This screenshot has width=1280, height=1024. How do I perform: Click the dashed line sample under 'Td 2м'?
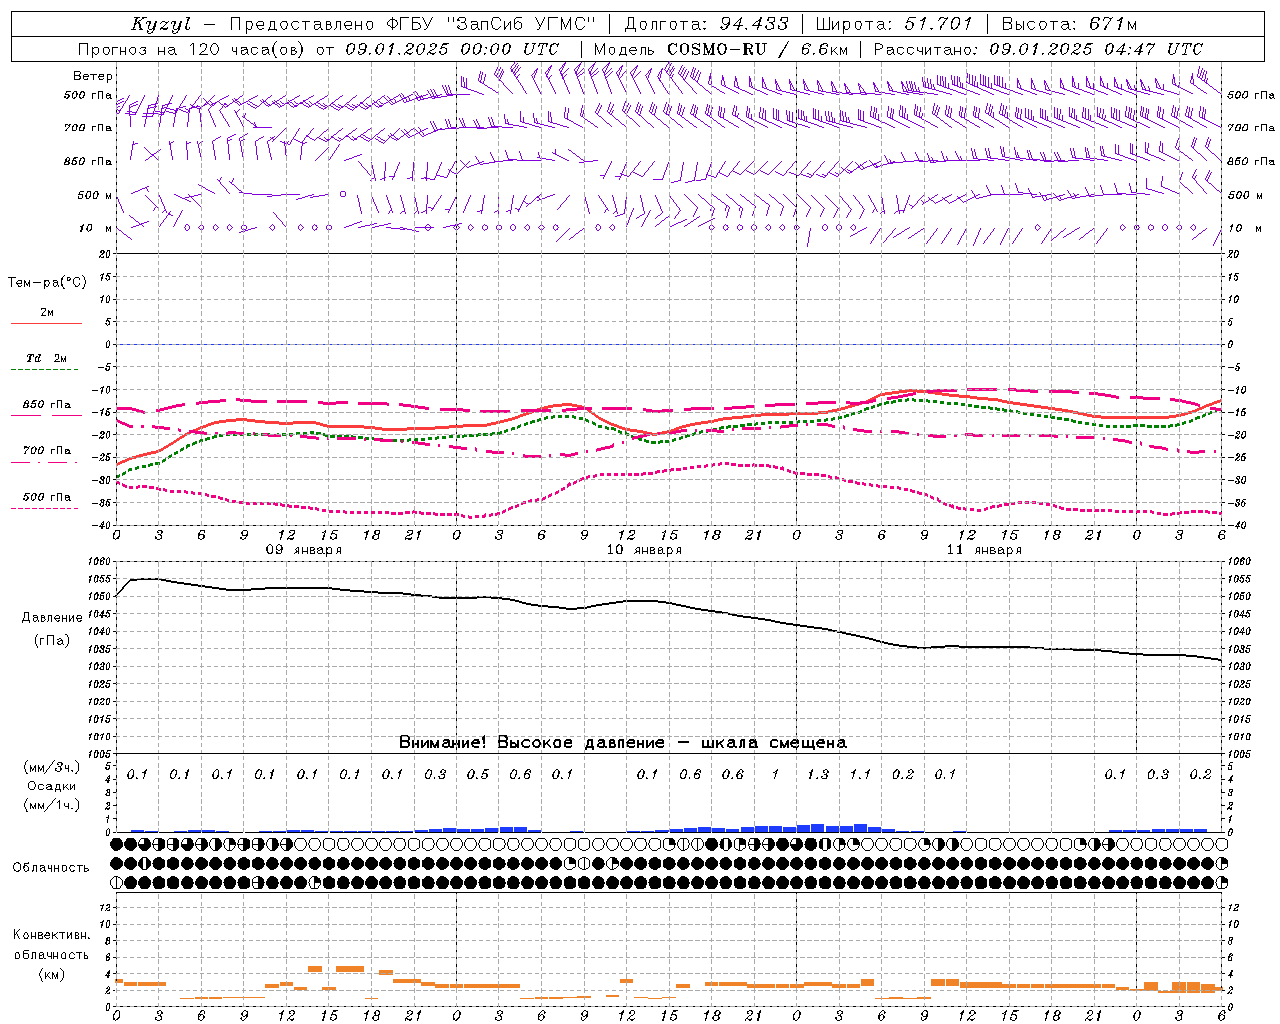click(45, 370)
